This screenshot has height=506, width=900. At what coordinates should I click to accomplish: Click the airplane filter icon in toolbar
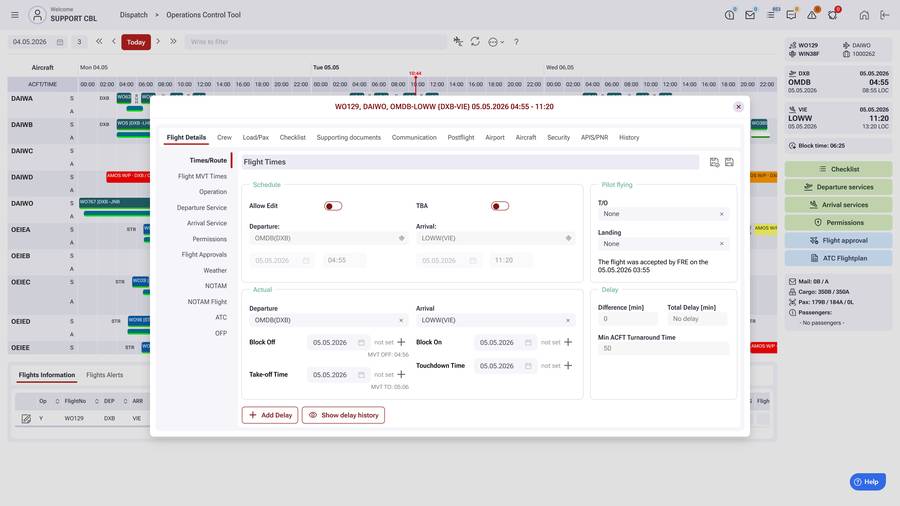[457, 41]
